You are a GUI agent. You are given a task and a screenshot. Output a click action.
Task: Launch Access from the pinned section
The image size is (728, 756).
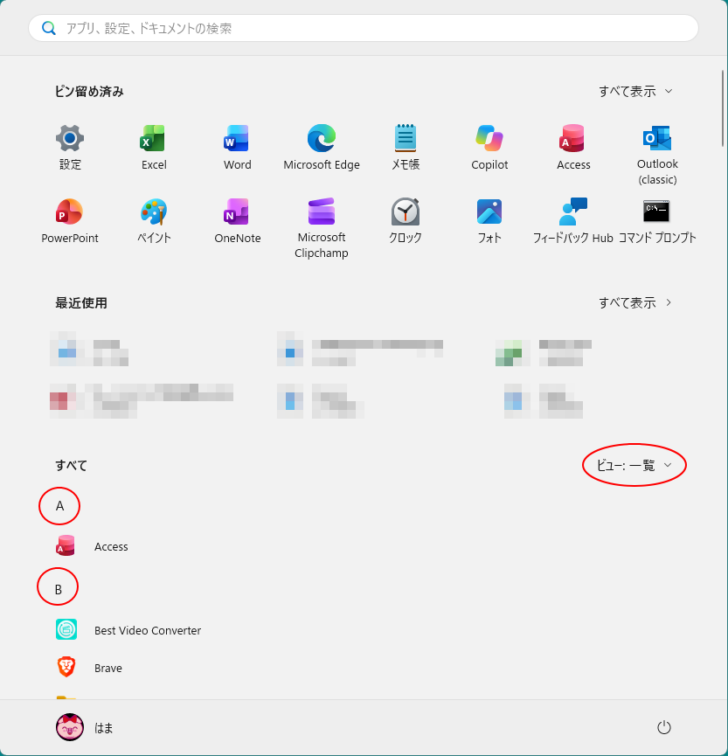pos(573,147)
